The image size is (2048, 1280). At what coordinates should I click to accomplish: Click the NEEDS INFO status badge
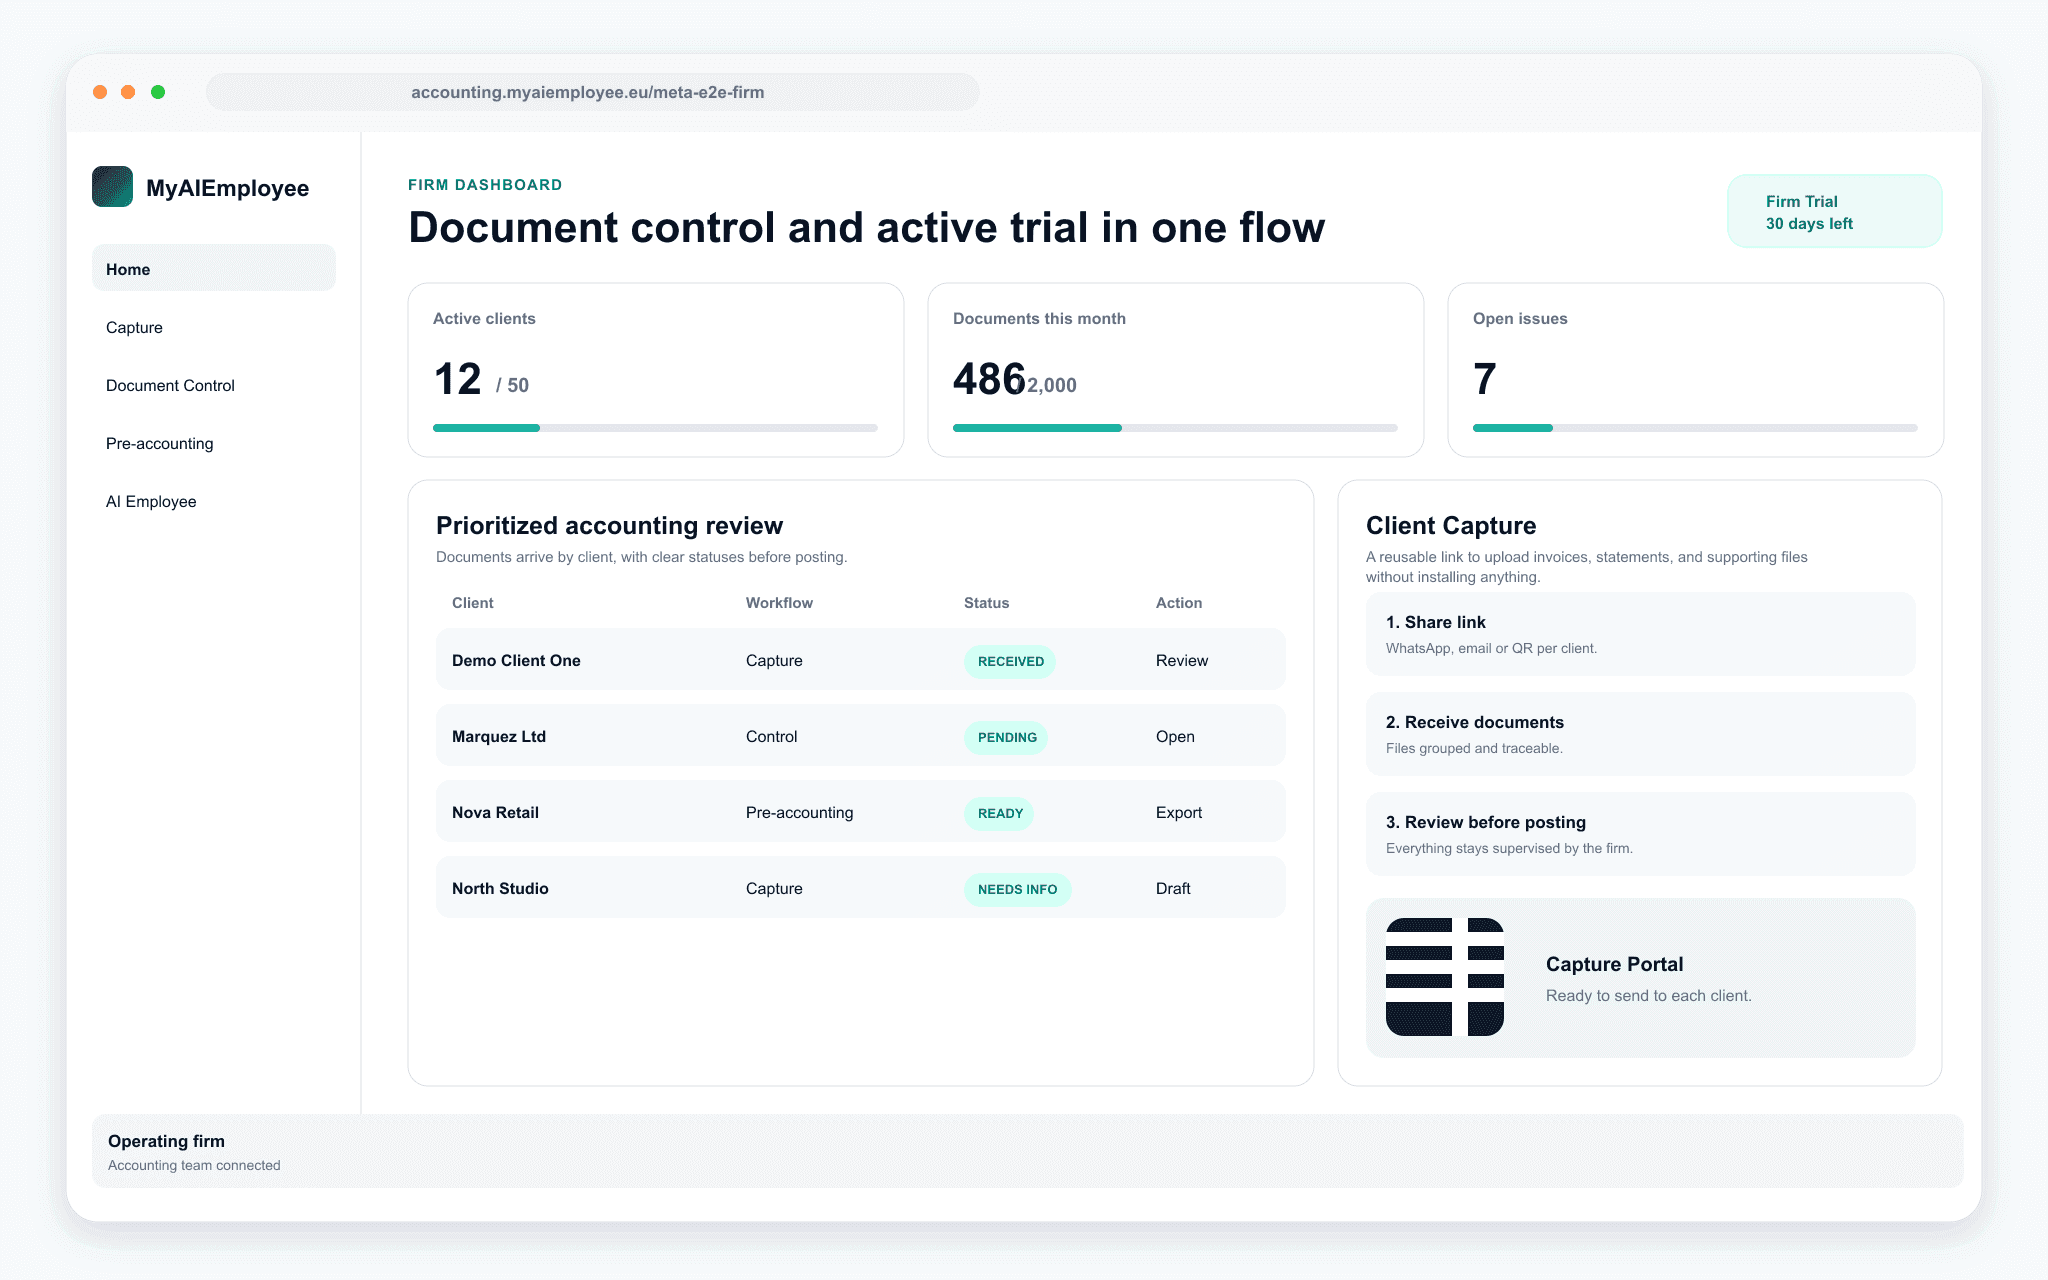point(1017,889)
